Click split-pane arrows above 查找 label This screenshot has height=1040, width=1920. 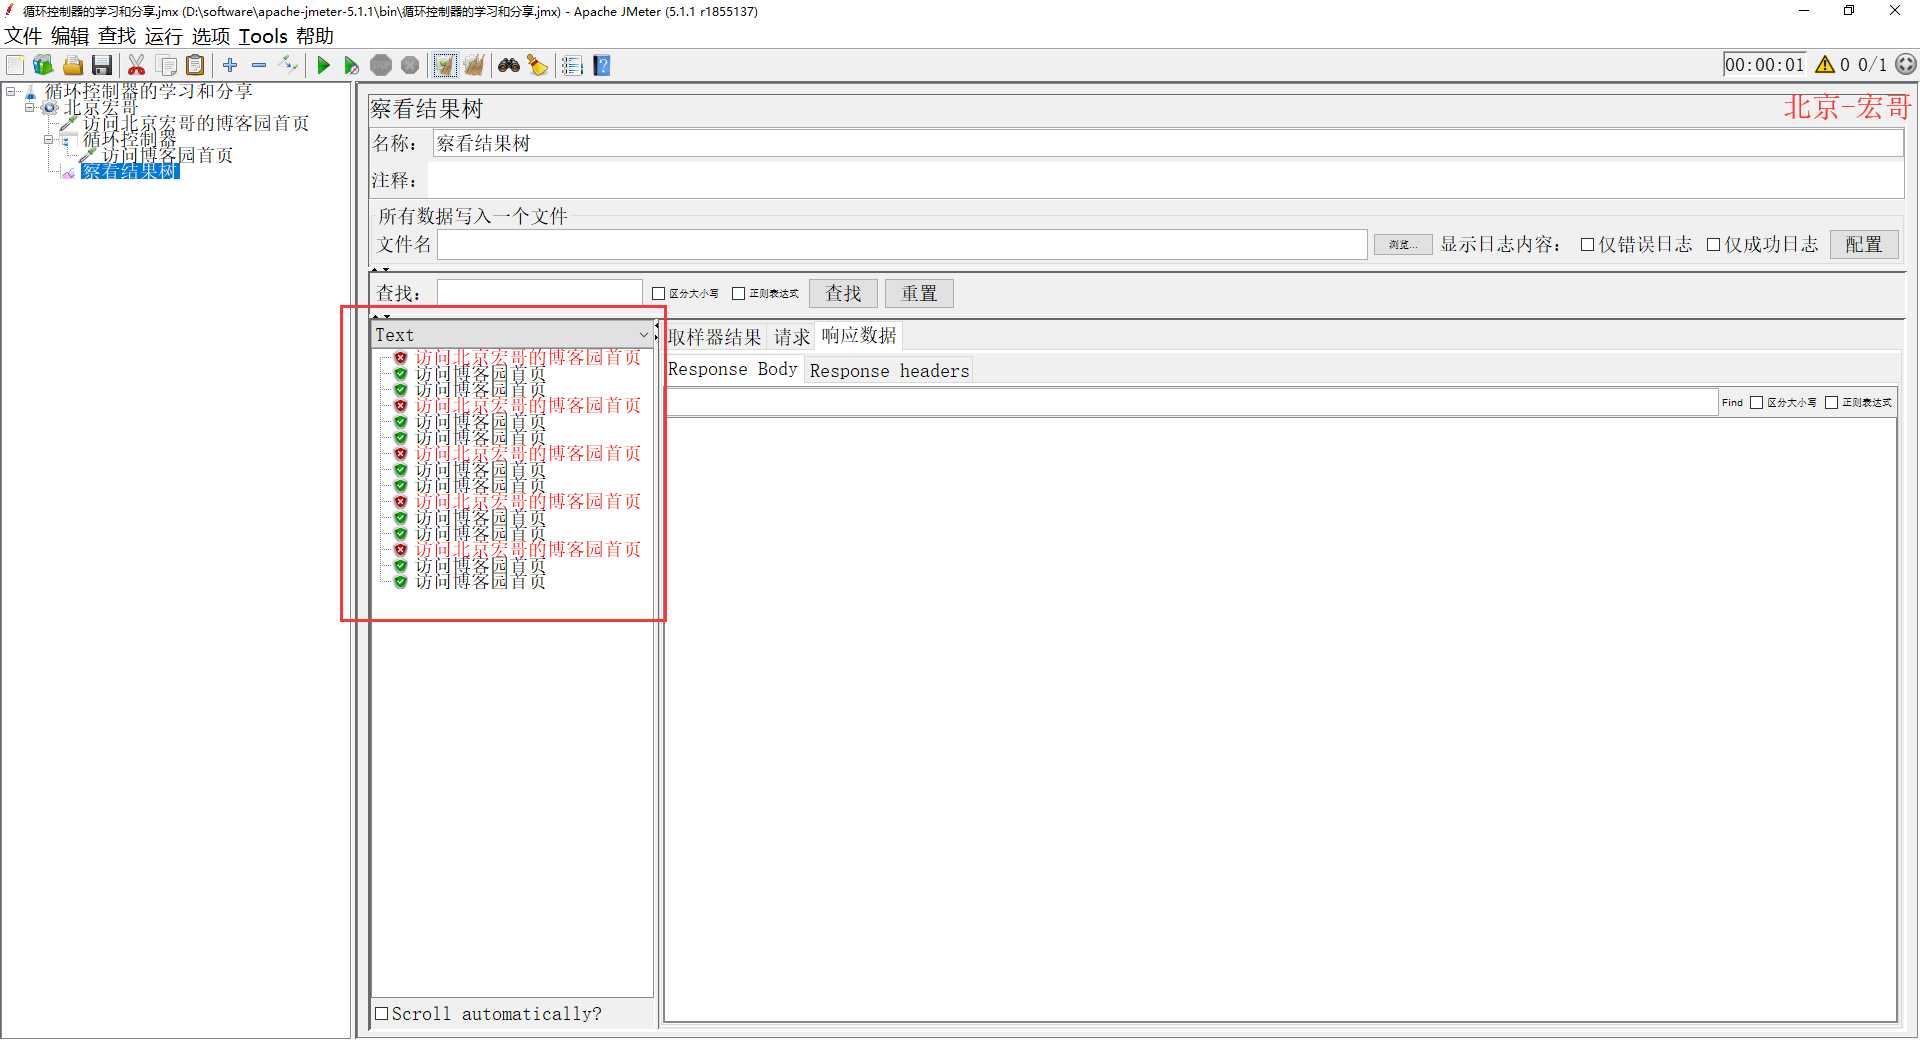380,270
